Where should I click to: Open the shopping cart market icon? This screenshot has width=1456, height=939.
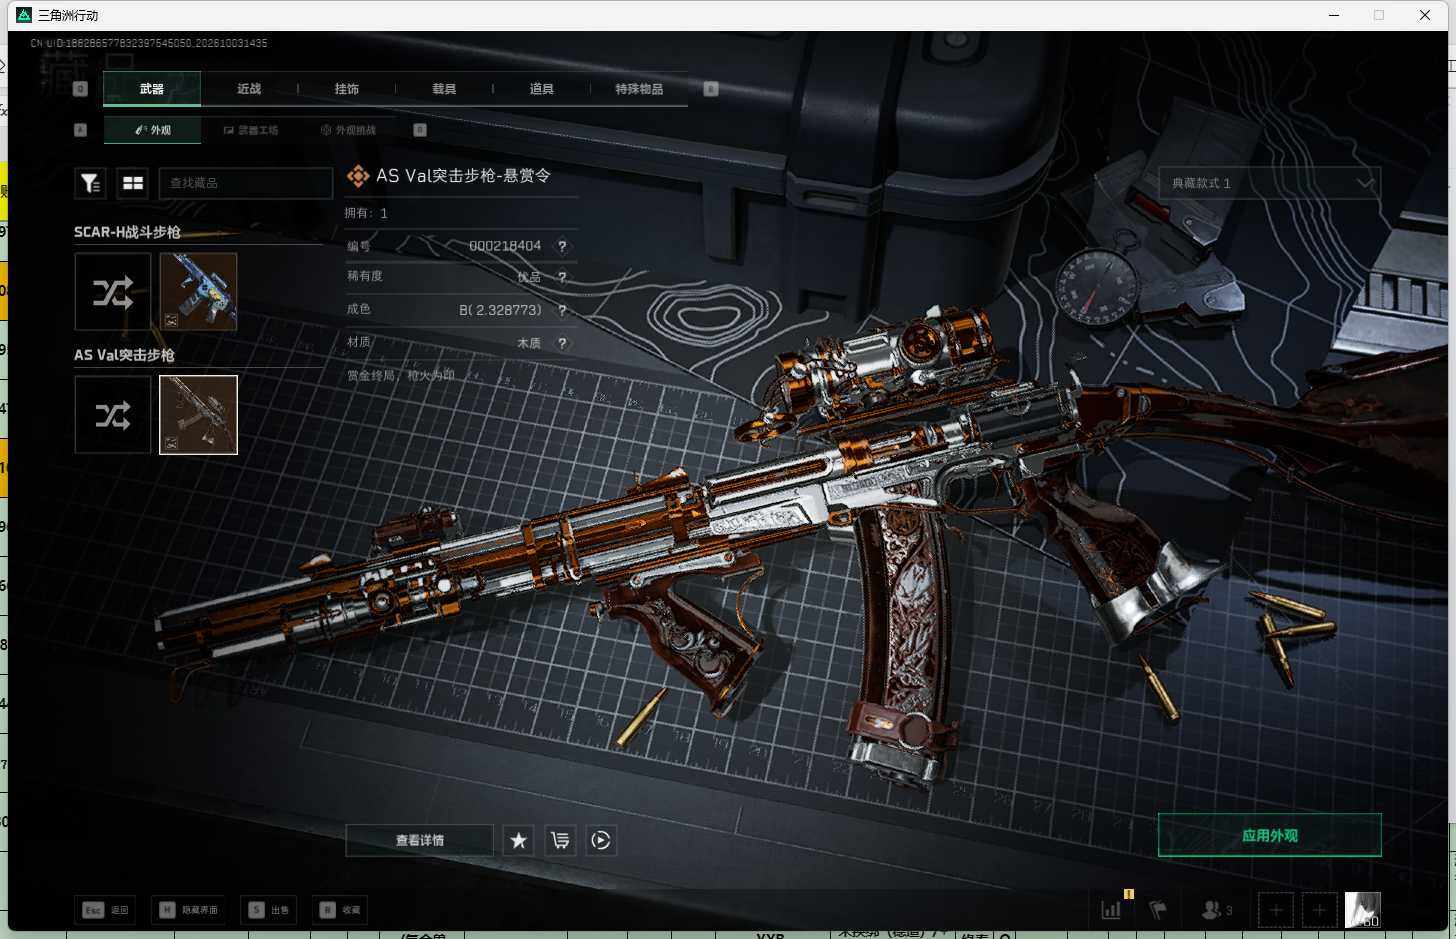click(x=560, y=841)
